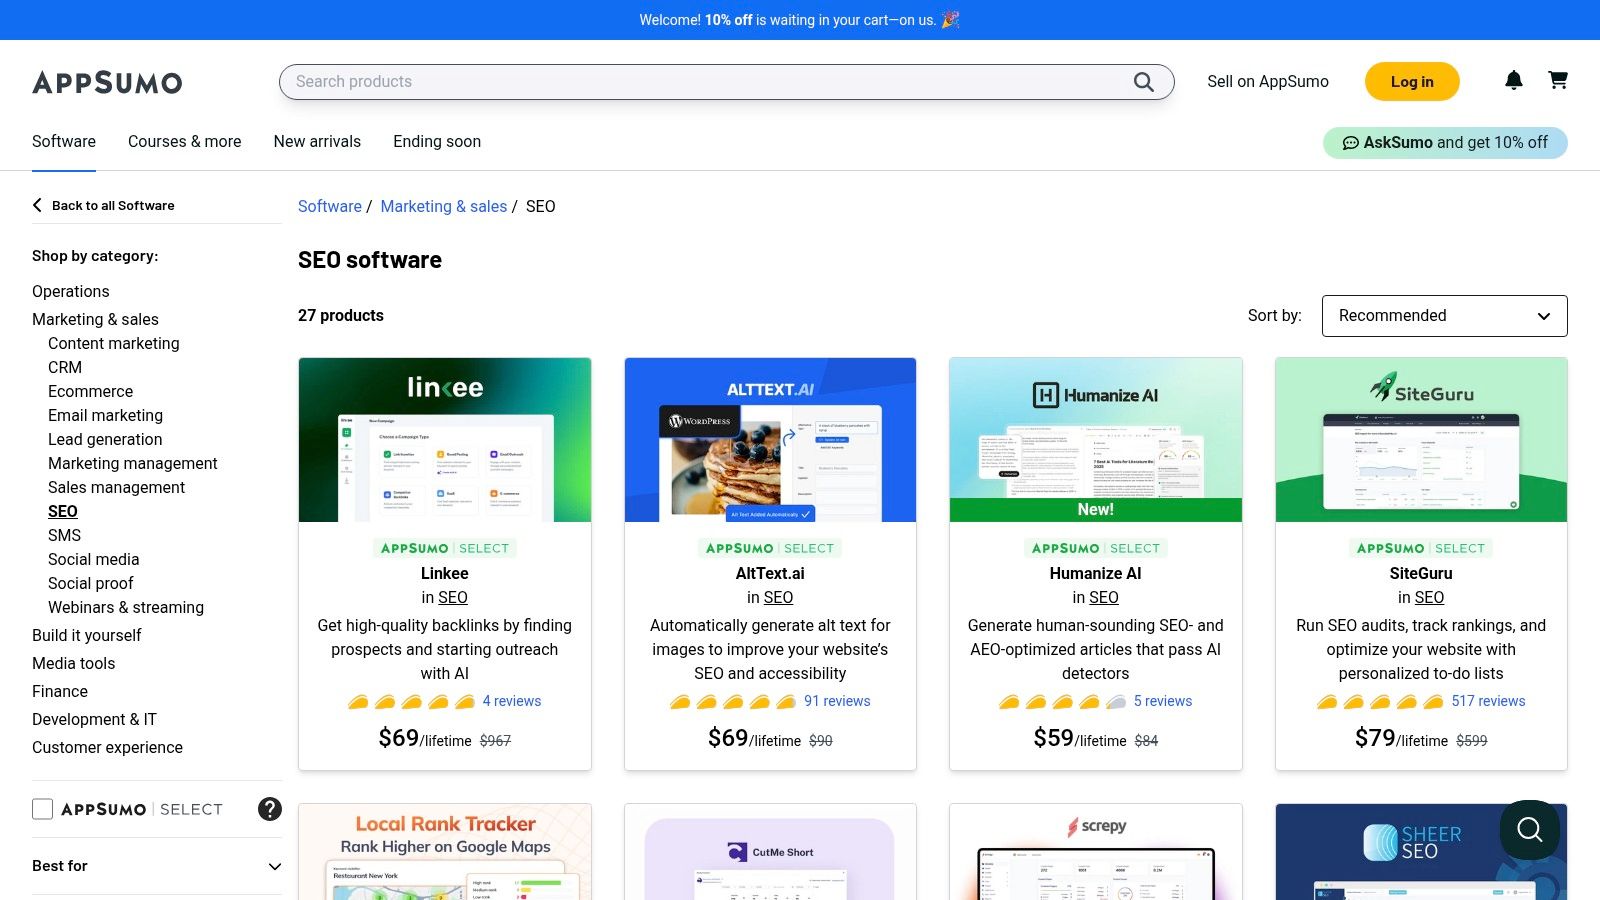The image size is (1600, 900).
Task: Open SiteGuru's 517 reviews link
Action: click(1489, 702)
